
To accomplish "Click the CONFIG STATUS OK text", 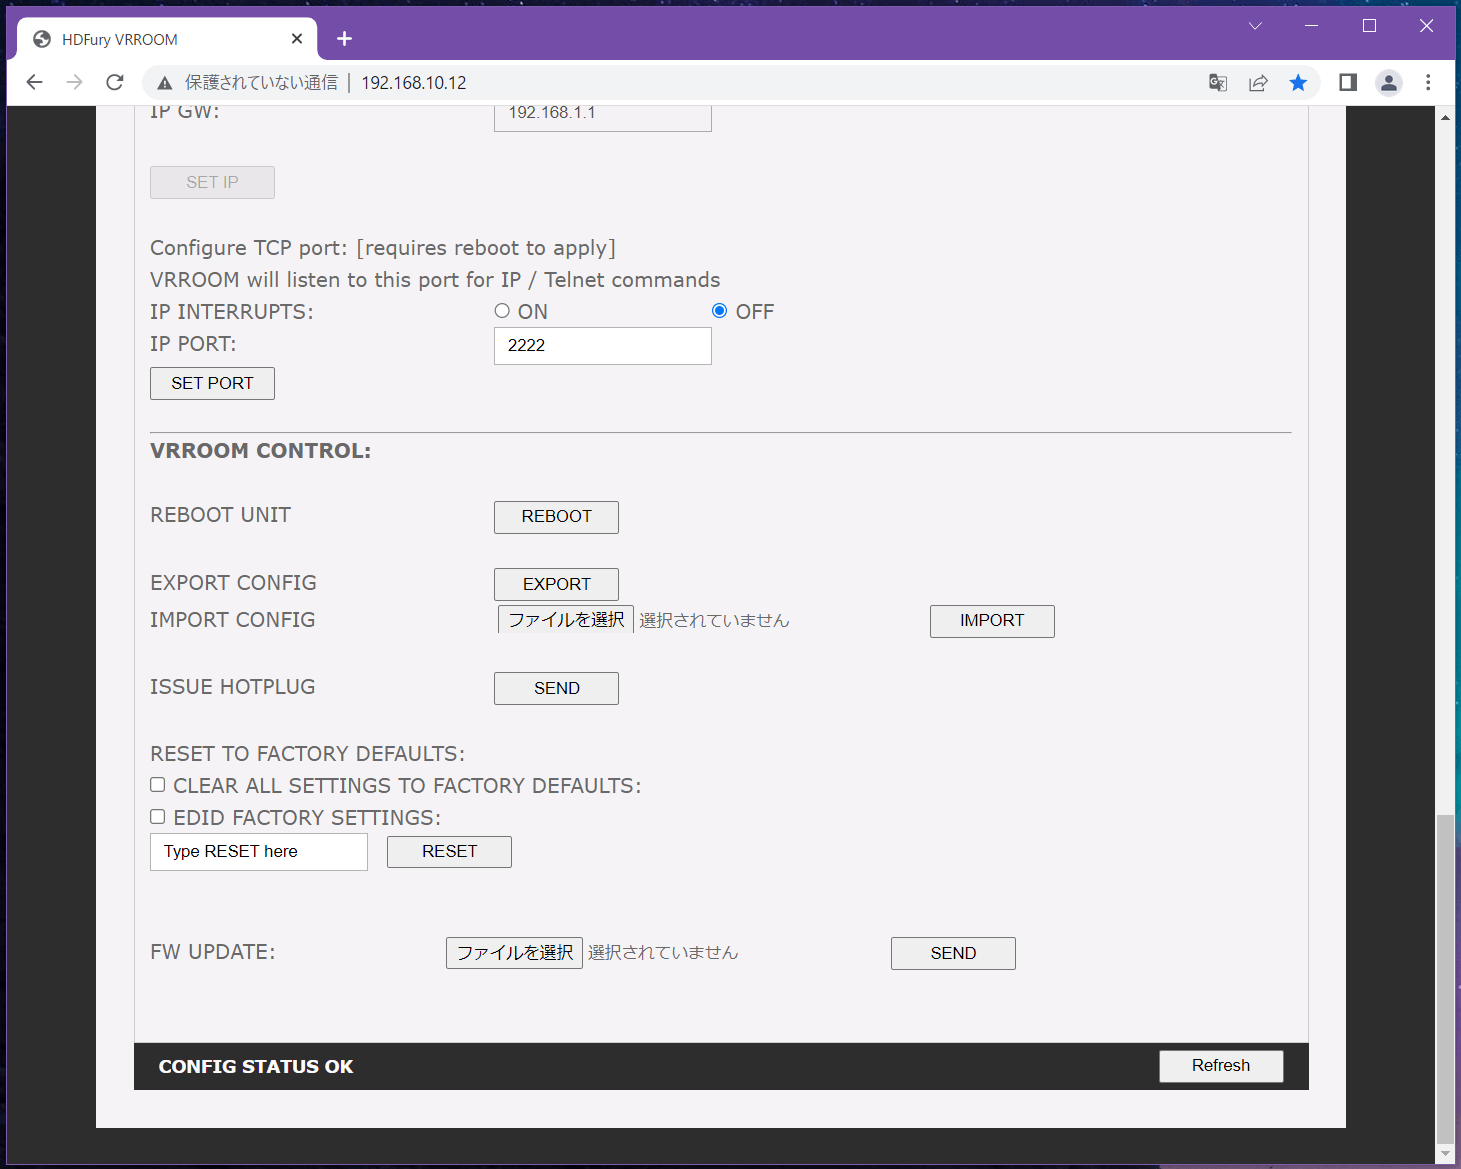I will coord(256,1067).
